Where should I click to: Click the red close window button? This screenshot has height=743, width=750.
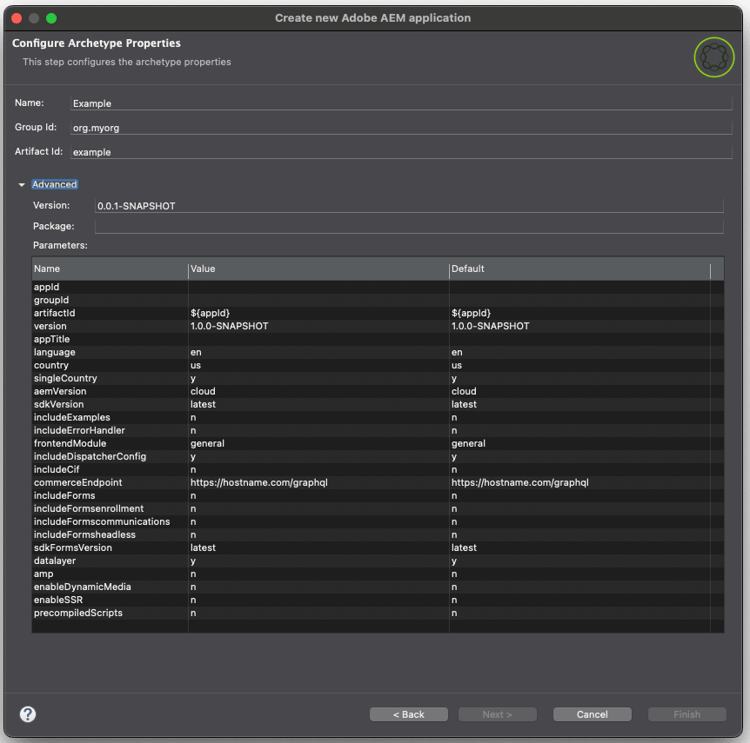17,18
